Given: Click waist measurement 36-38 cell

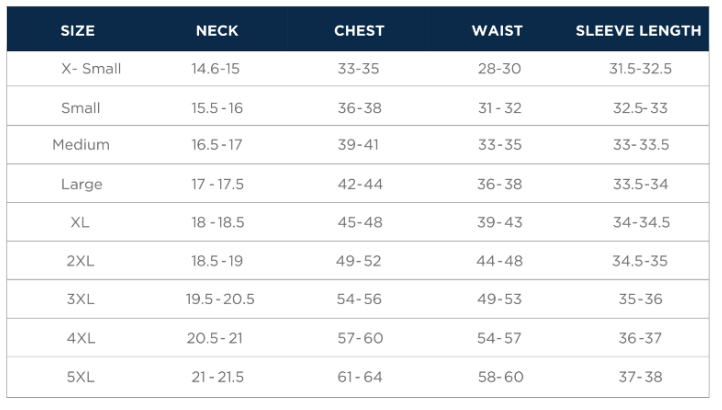Looking at the screenshot, I should pyautogui.click(x=499, y=184).
